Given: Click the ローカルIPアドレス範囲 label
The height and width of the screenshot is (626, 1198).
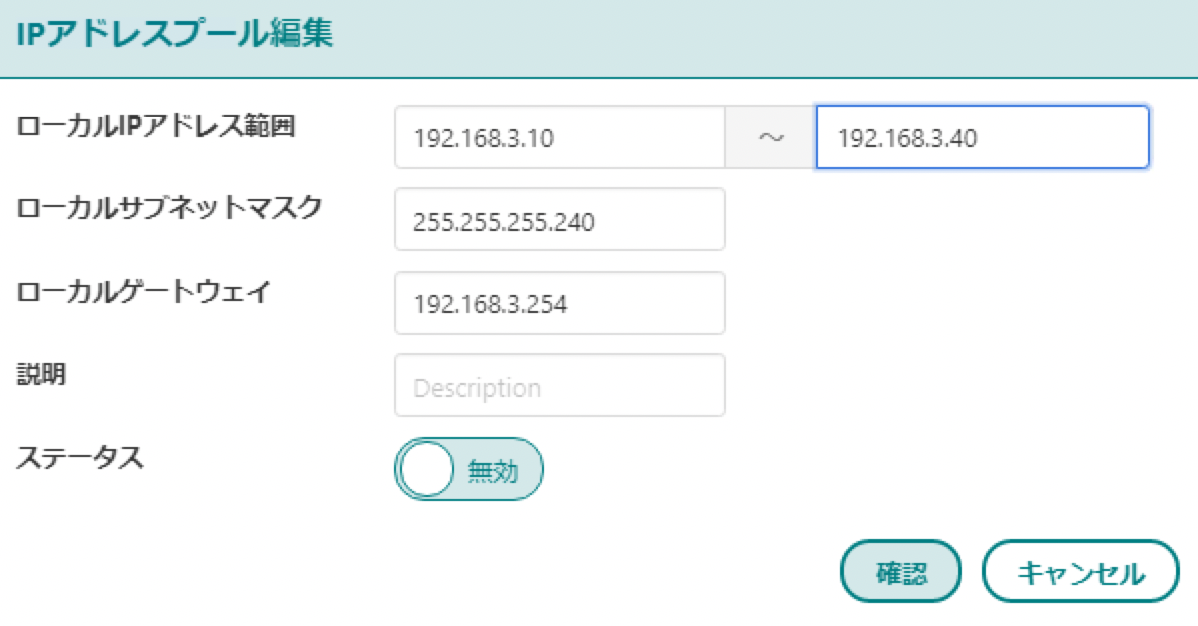Looking at the screenshot, I should click(156, 126).
